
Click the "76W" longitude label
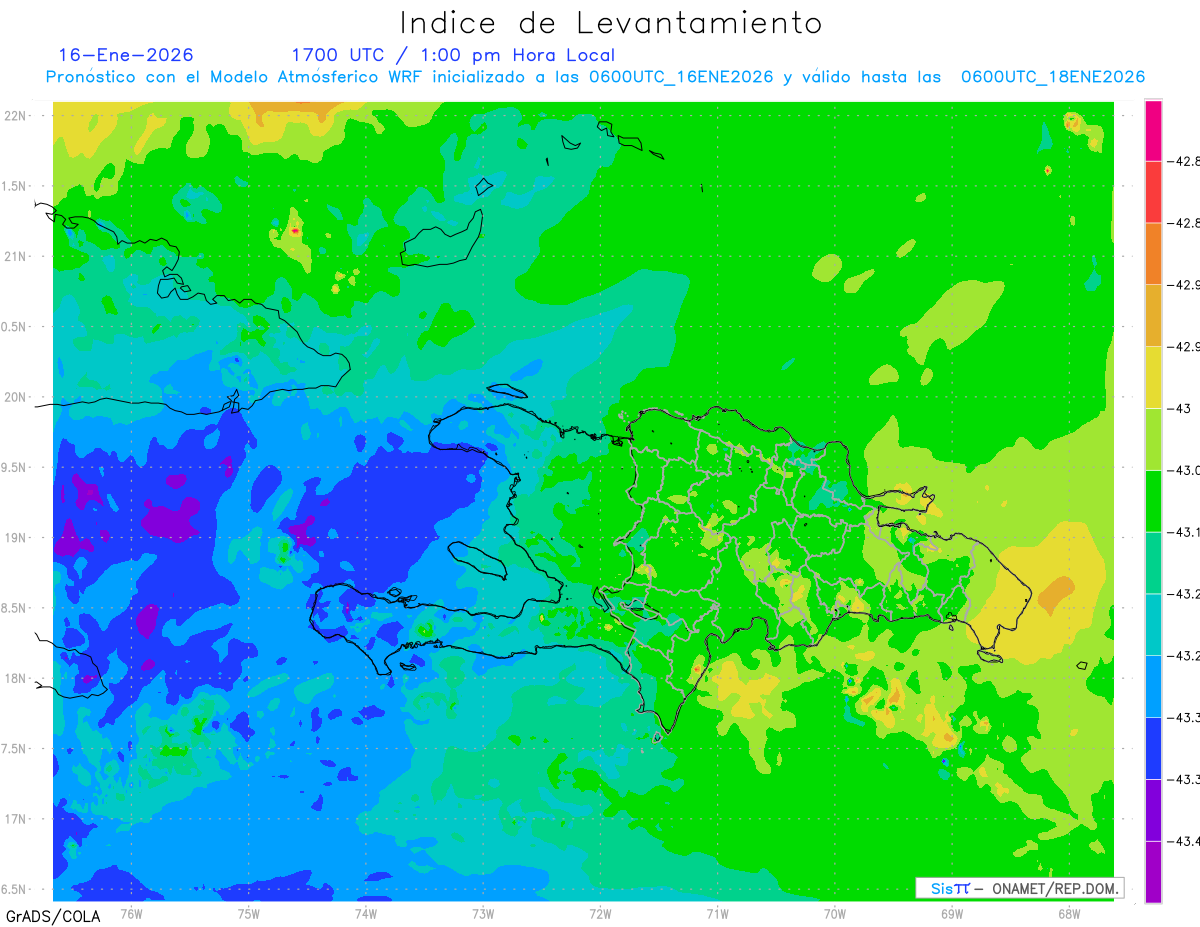click(131, 913)
